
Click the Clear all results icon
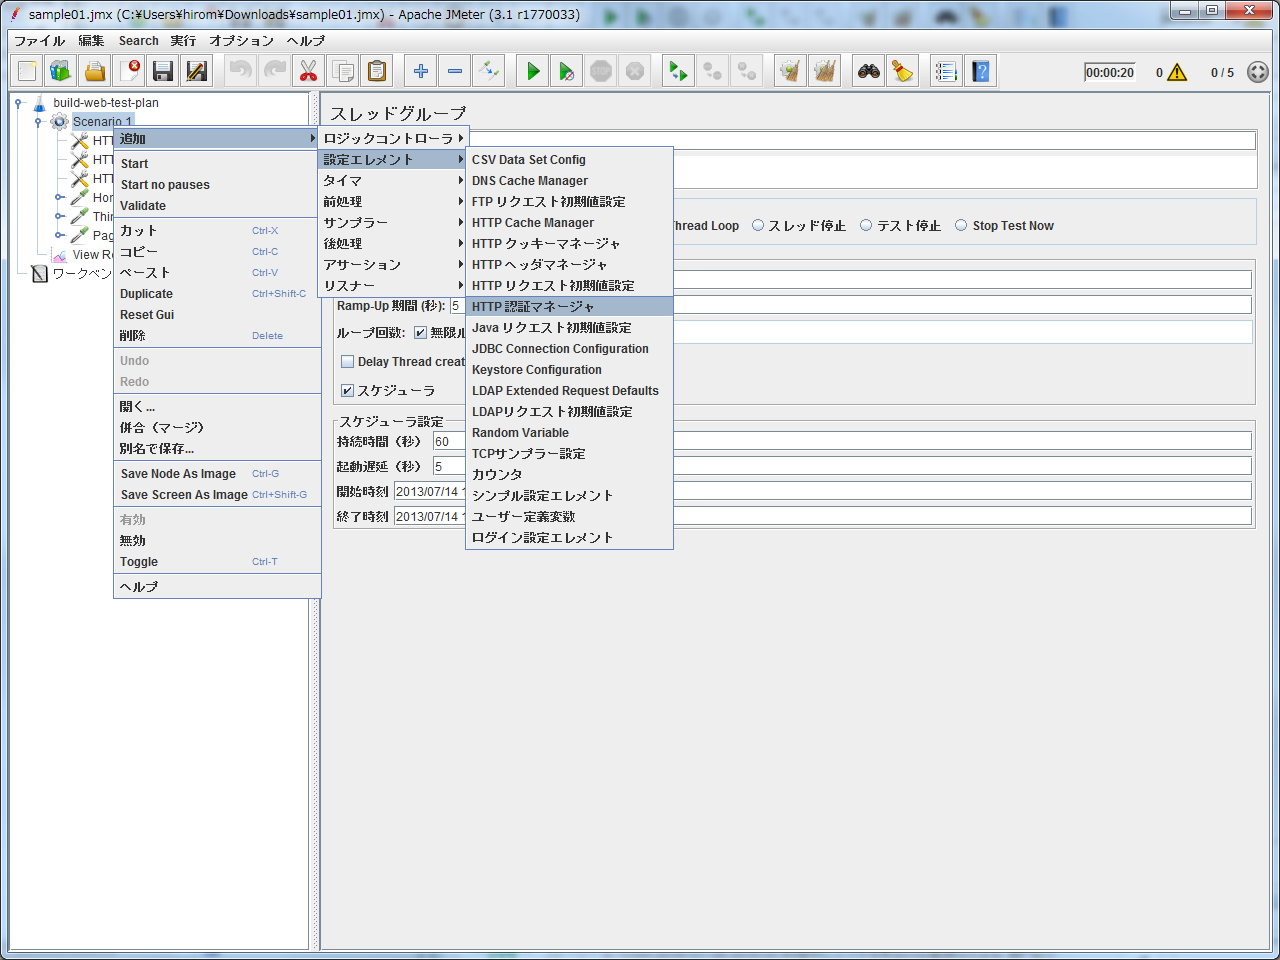[x=824, y=71]
